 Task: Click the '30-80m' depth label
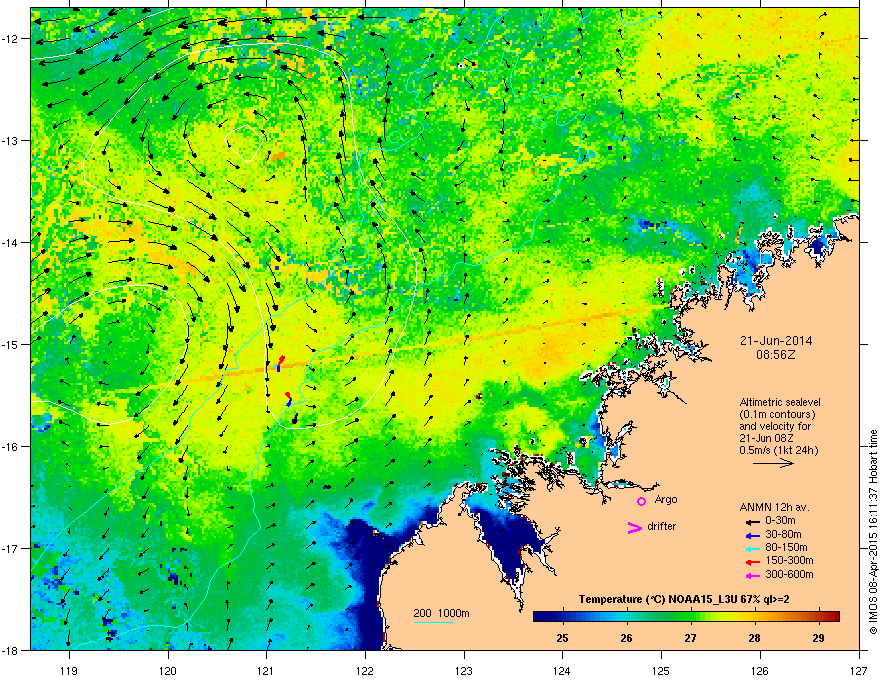click(783, 534)
